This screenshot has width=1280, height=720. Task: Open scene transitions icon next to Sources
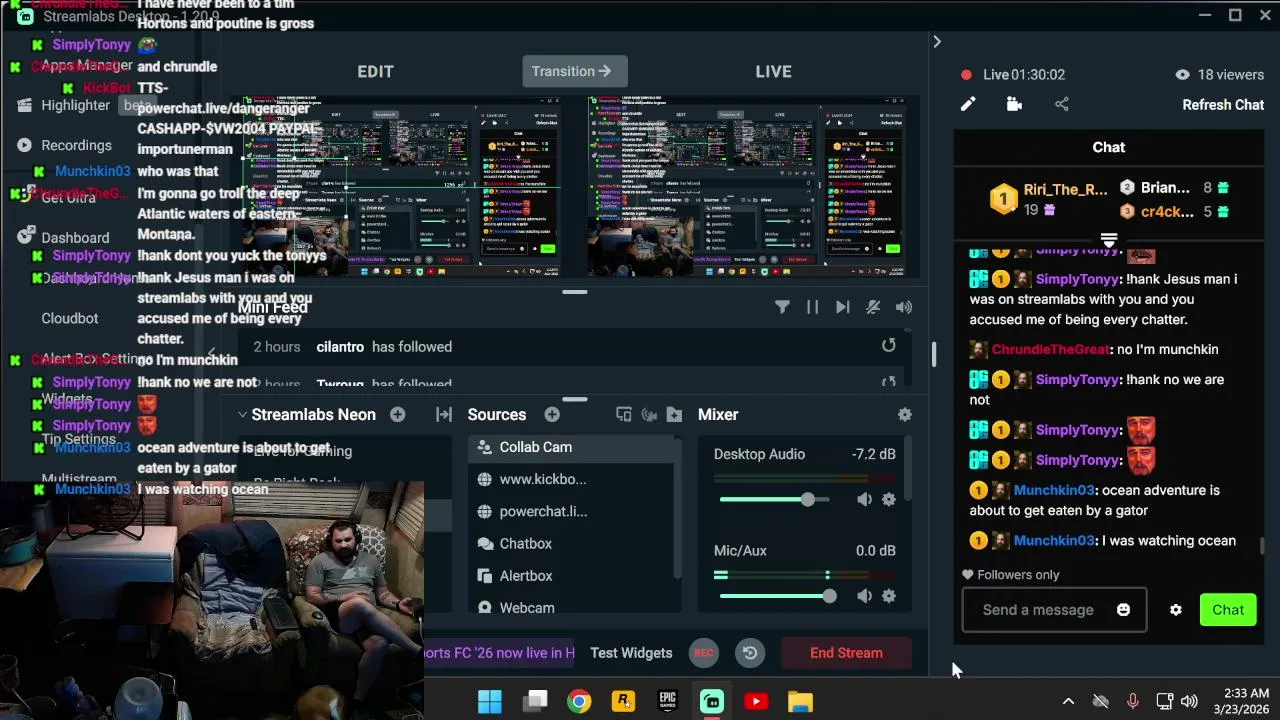tap(444, 414)
